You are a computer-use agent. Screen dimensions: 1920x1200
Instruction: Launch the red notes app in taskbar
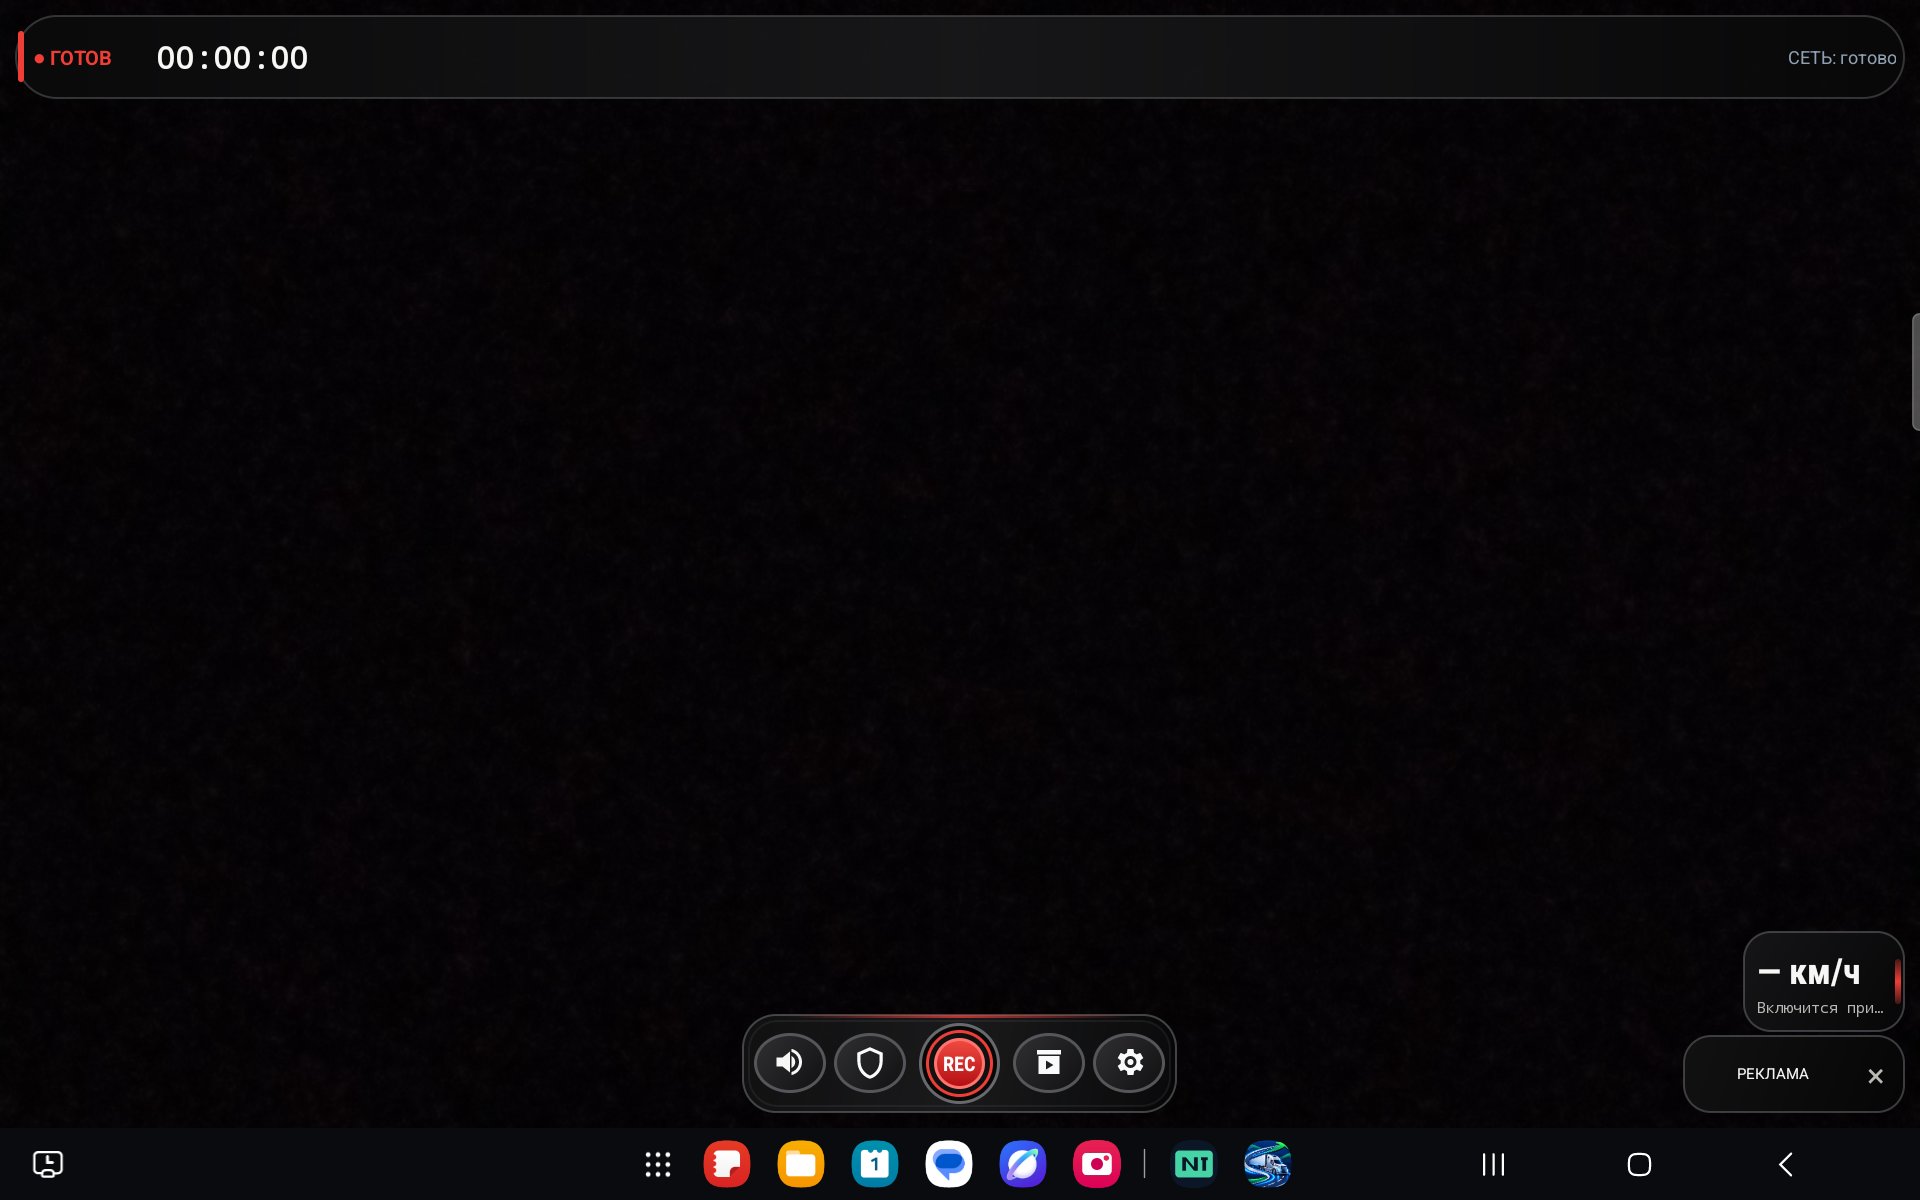tap(727, 1164)
